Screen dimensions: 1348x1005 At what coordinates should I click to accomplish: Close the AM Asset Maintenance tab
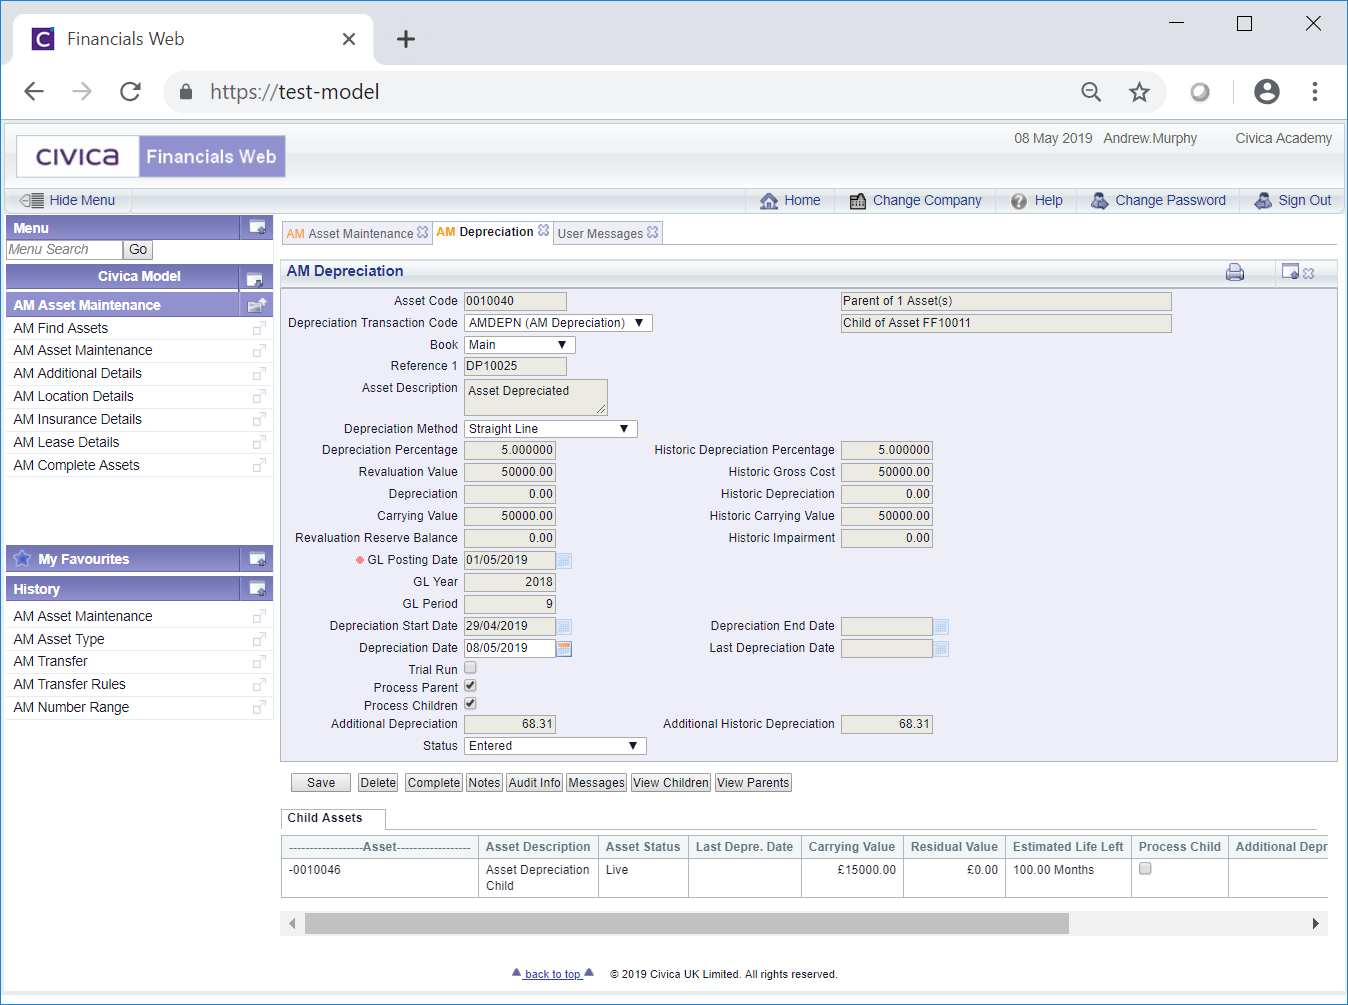click(x=423, y=232)
